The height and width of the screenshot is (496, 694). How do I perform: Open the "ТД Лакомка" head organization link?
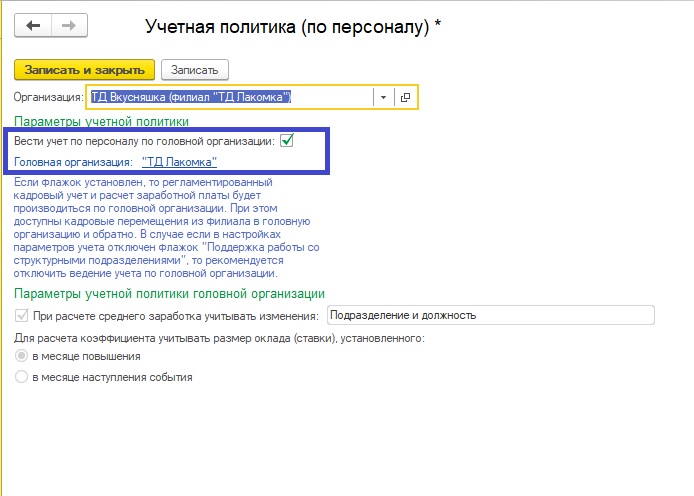[180, 161]
